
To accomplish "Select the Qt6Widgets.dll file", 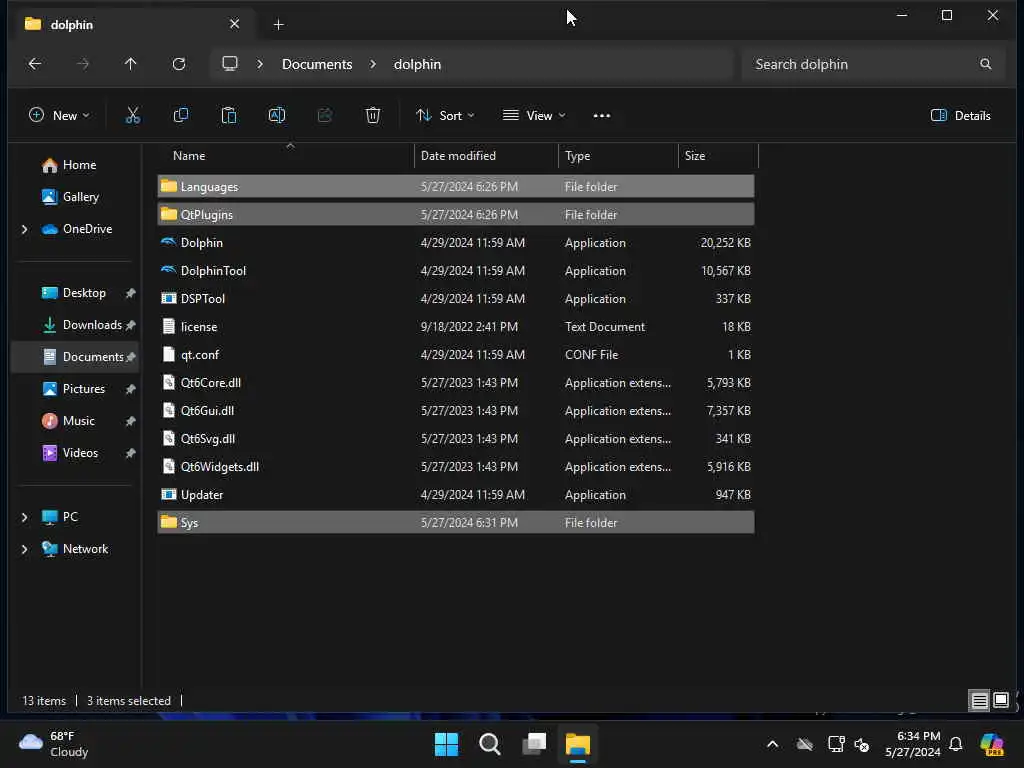I will 455,467.
